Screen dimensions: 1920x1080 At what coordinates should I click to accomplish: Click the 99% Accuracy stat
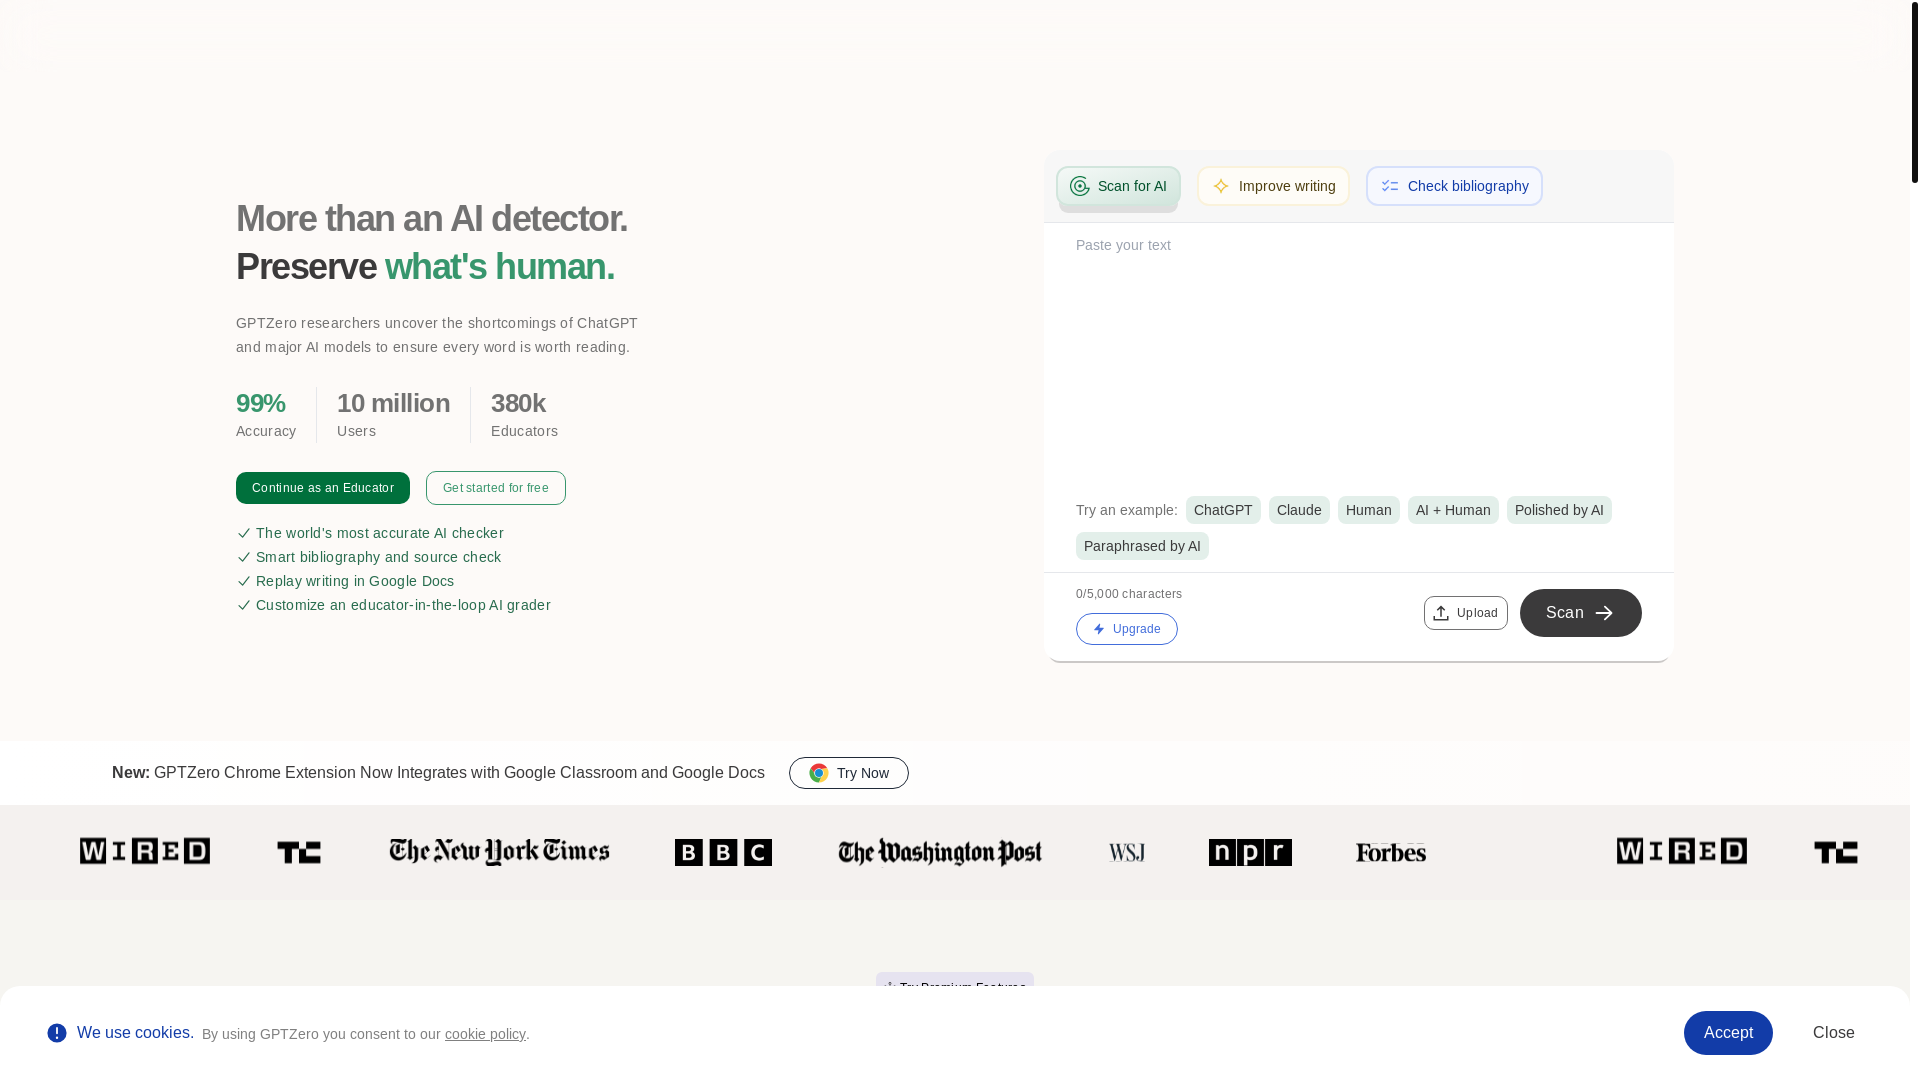(266, 415)
